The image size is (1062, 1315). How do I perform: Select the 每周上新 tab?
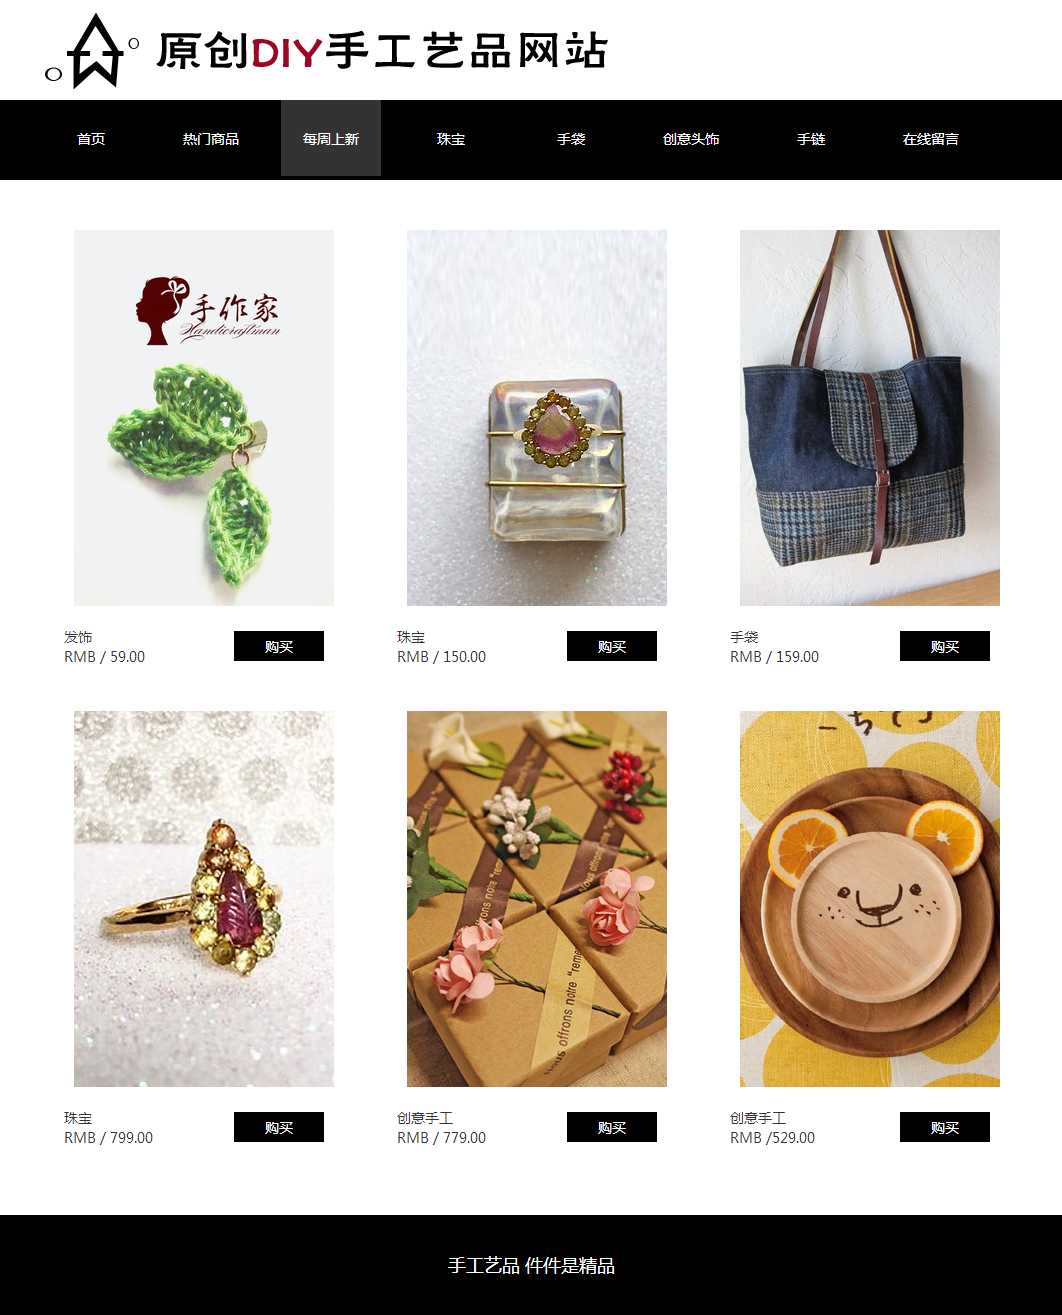click(331, 139)
